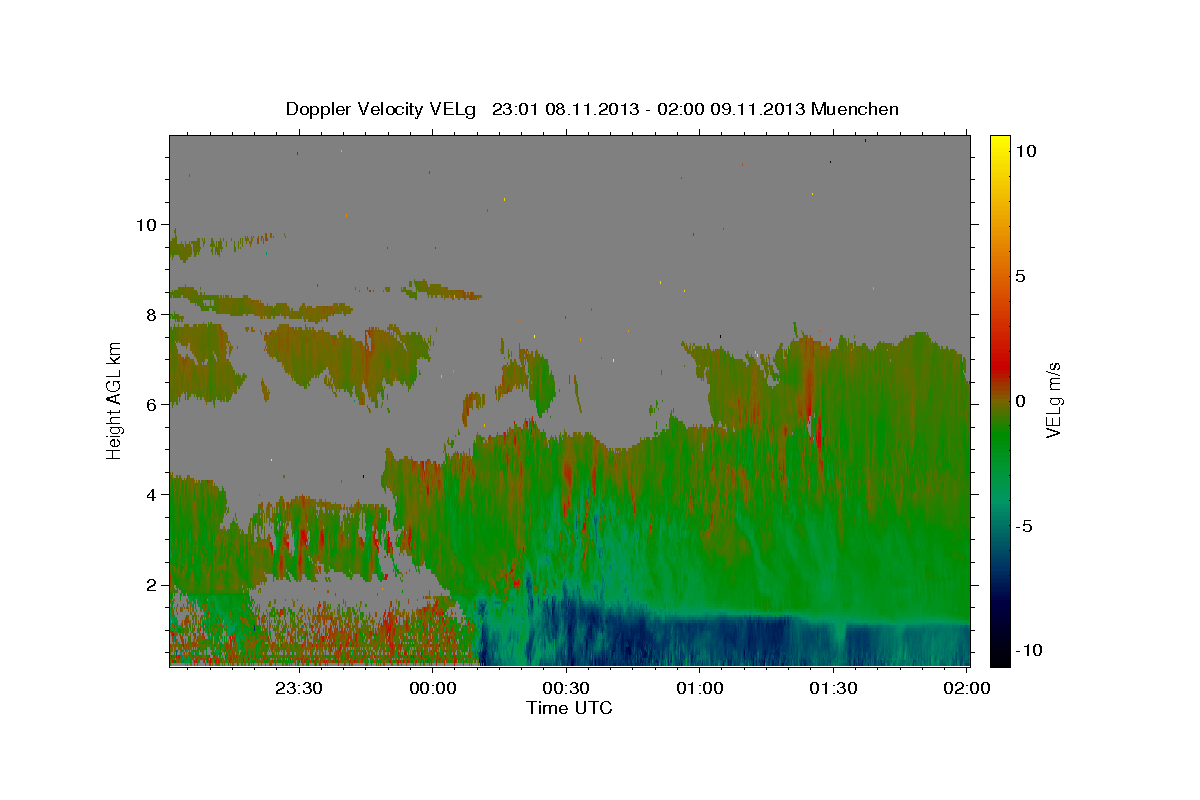Click the colorbar tick label '-10'
Screen dimensions: 1200x800
coord(1028,650)
